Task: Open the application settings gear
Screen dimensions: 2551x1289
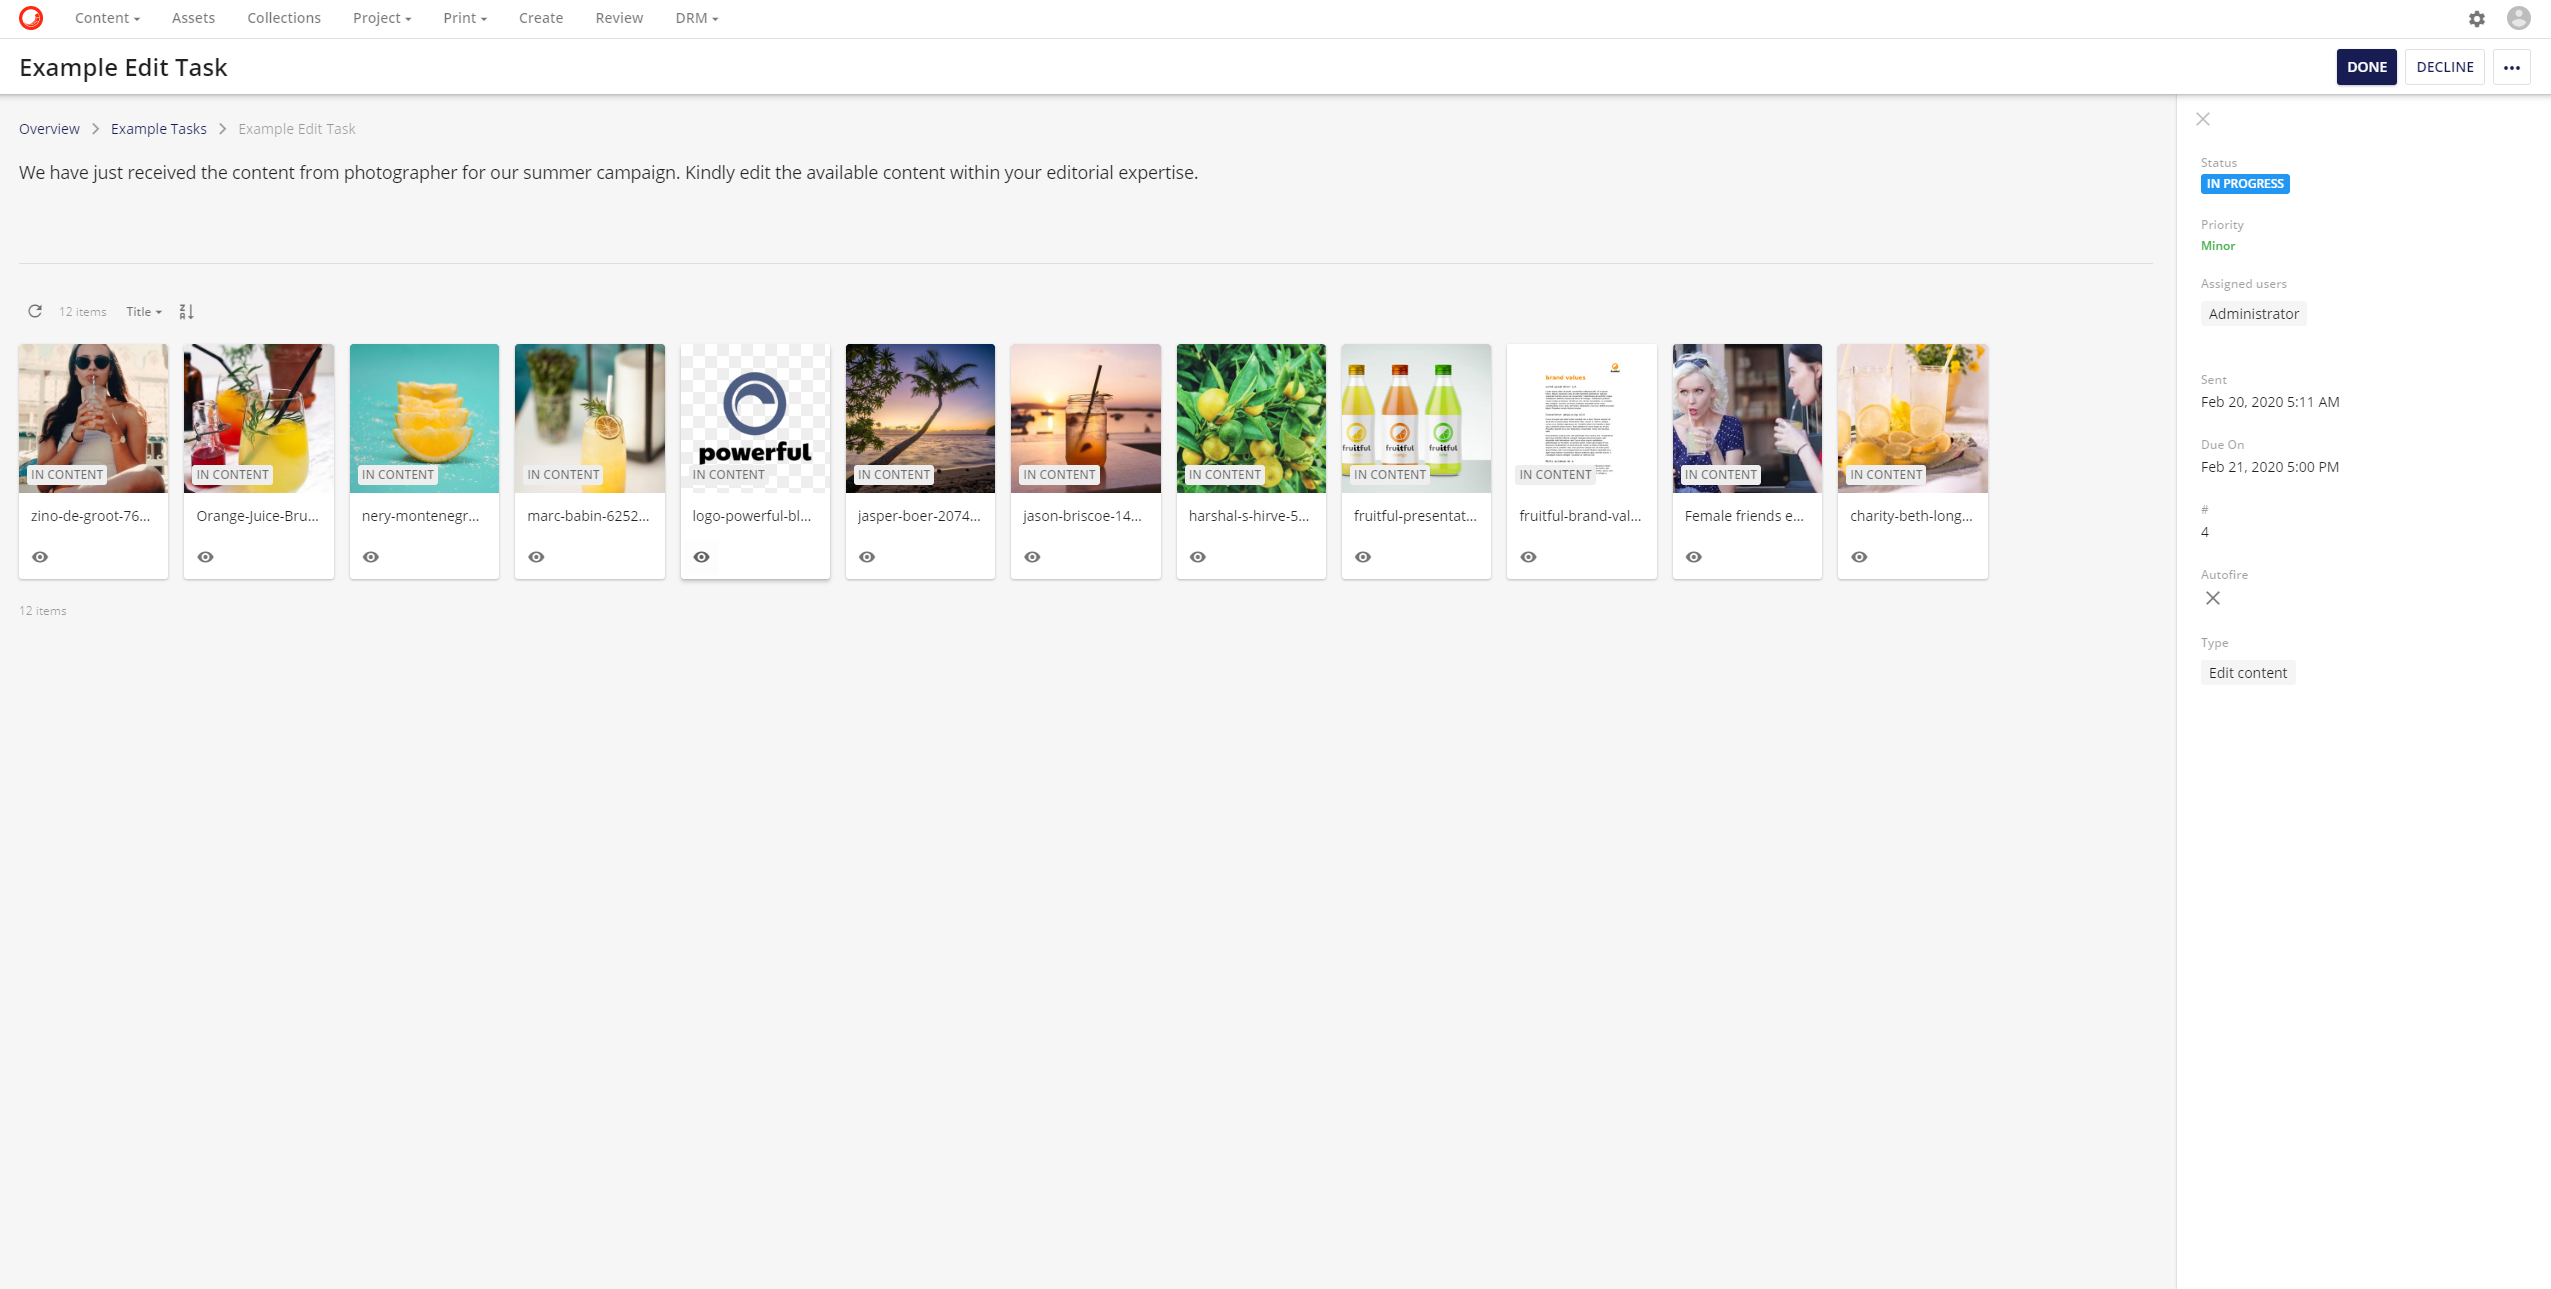Action: click(x=2477, y=18)
